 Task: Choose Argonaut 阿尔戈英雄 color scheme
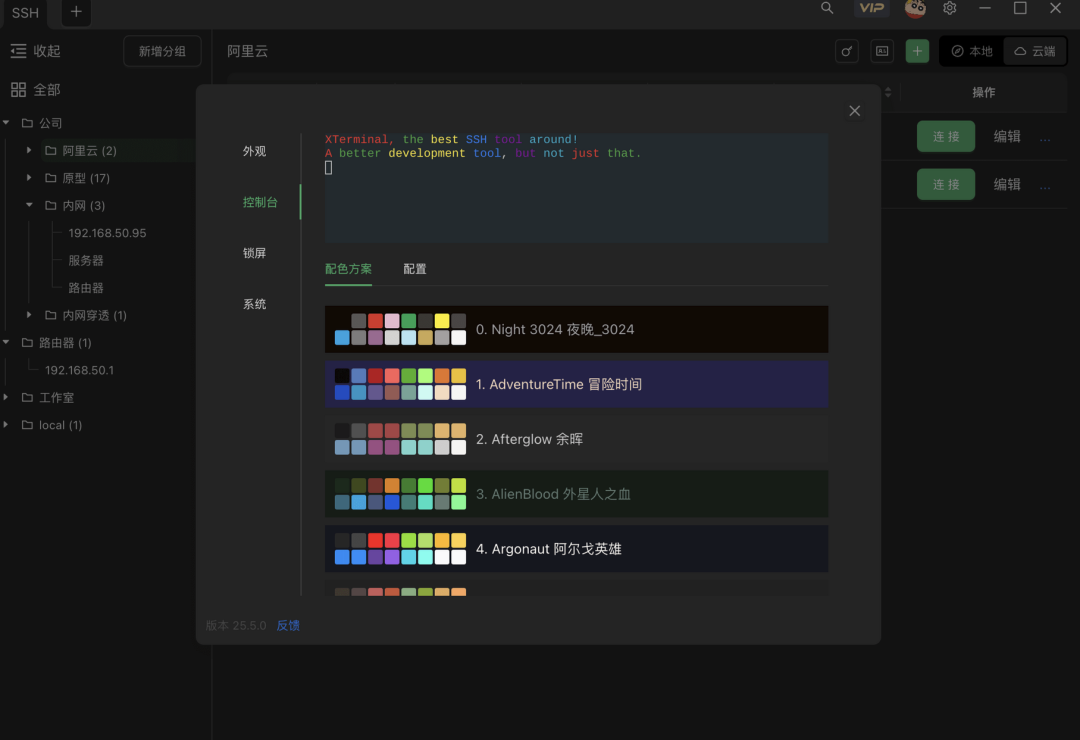[x=577, y=549]
